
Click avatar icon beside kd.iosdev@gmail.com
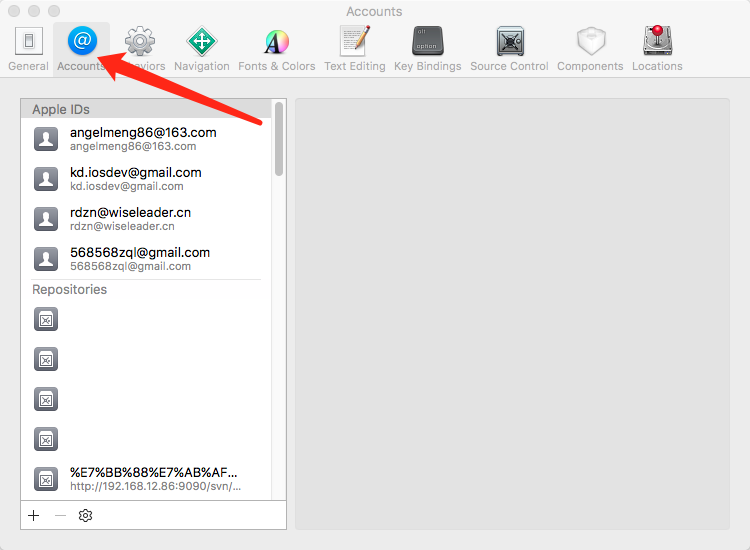click(46, 179)
